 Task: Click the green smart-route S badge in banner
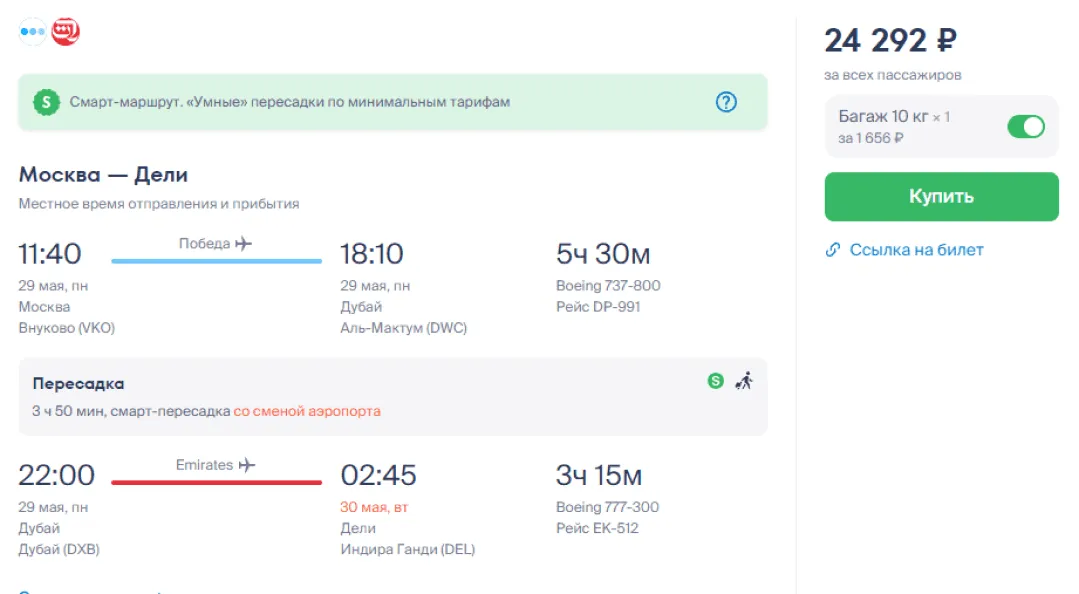point(46,102)
